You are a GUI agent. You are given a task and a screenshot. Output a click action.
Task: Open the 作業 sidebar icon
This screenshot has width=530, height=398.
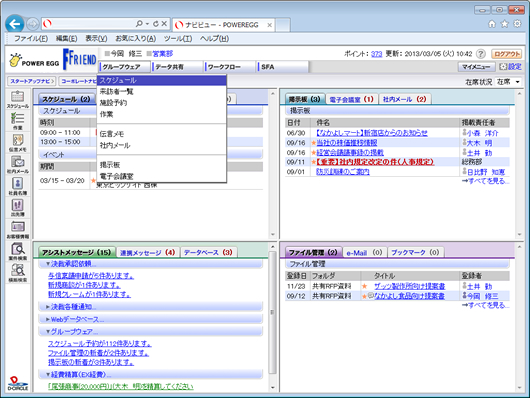18,121
